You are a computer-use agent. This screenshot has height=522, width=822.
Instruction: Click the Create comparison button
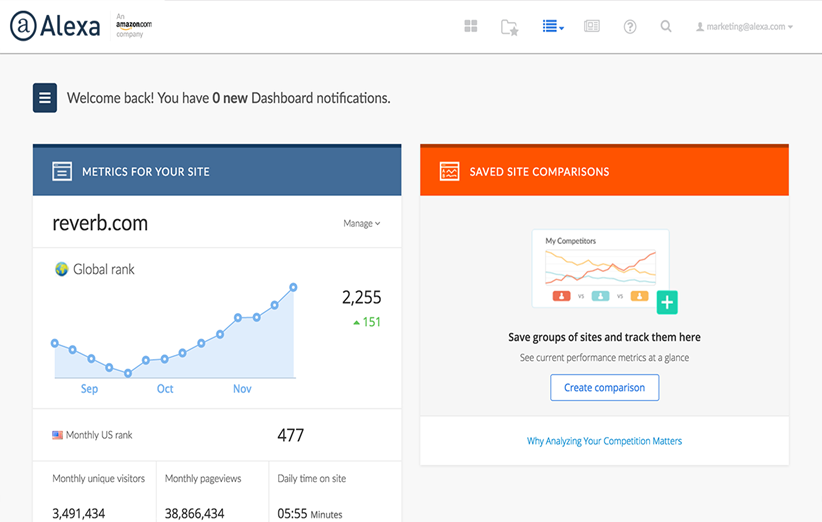[604, 388]
